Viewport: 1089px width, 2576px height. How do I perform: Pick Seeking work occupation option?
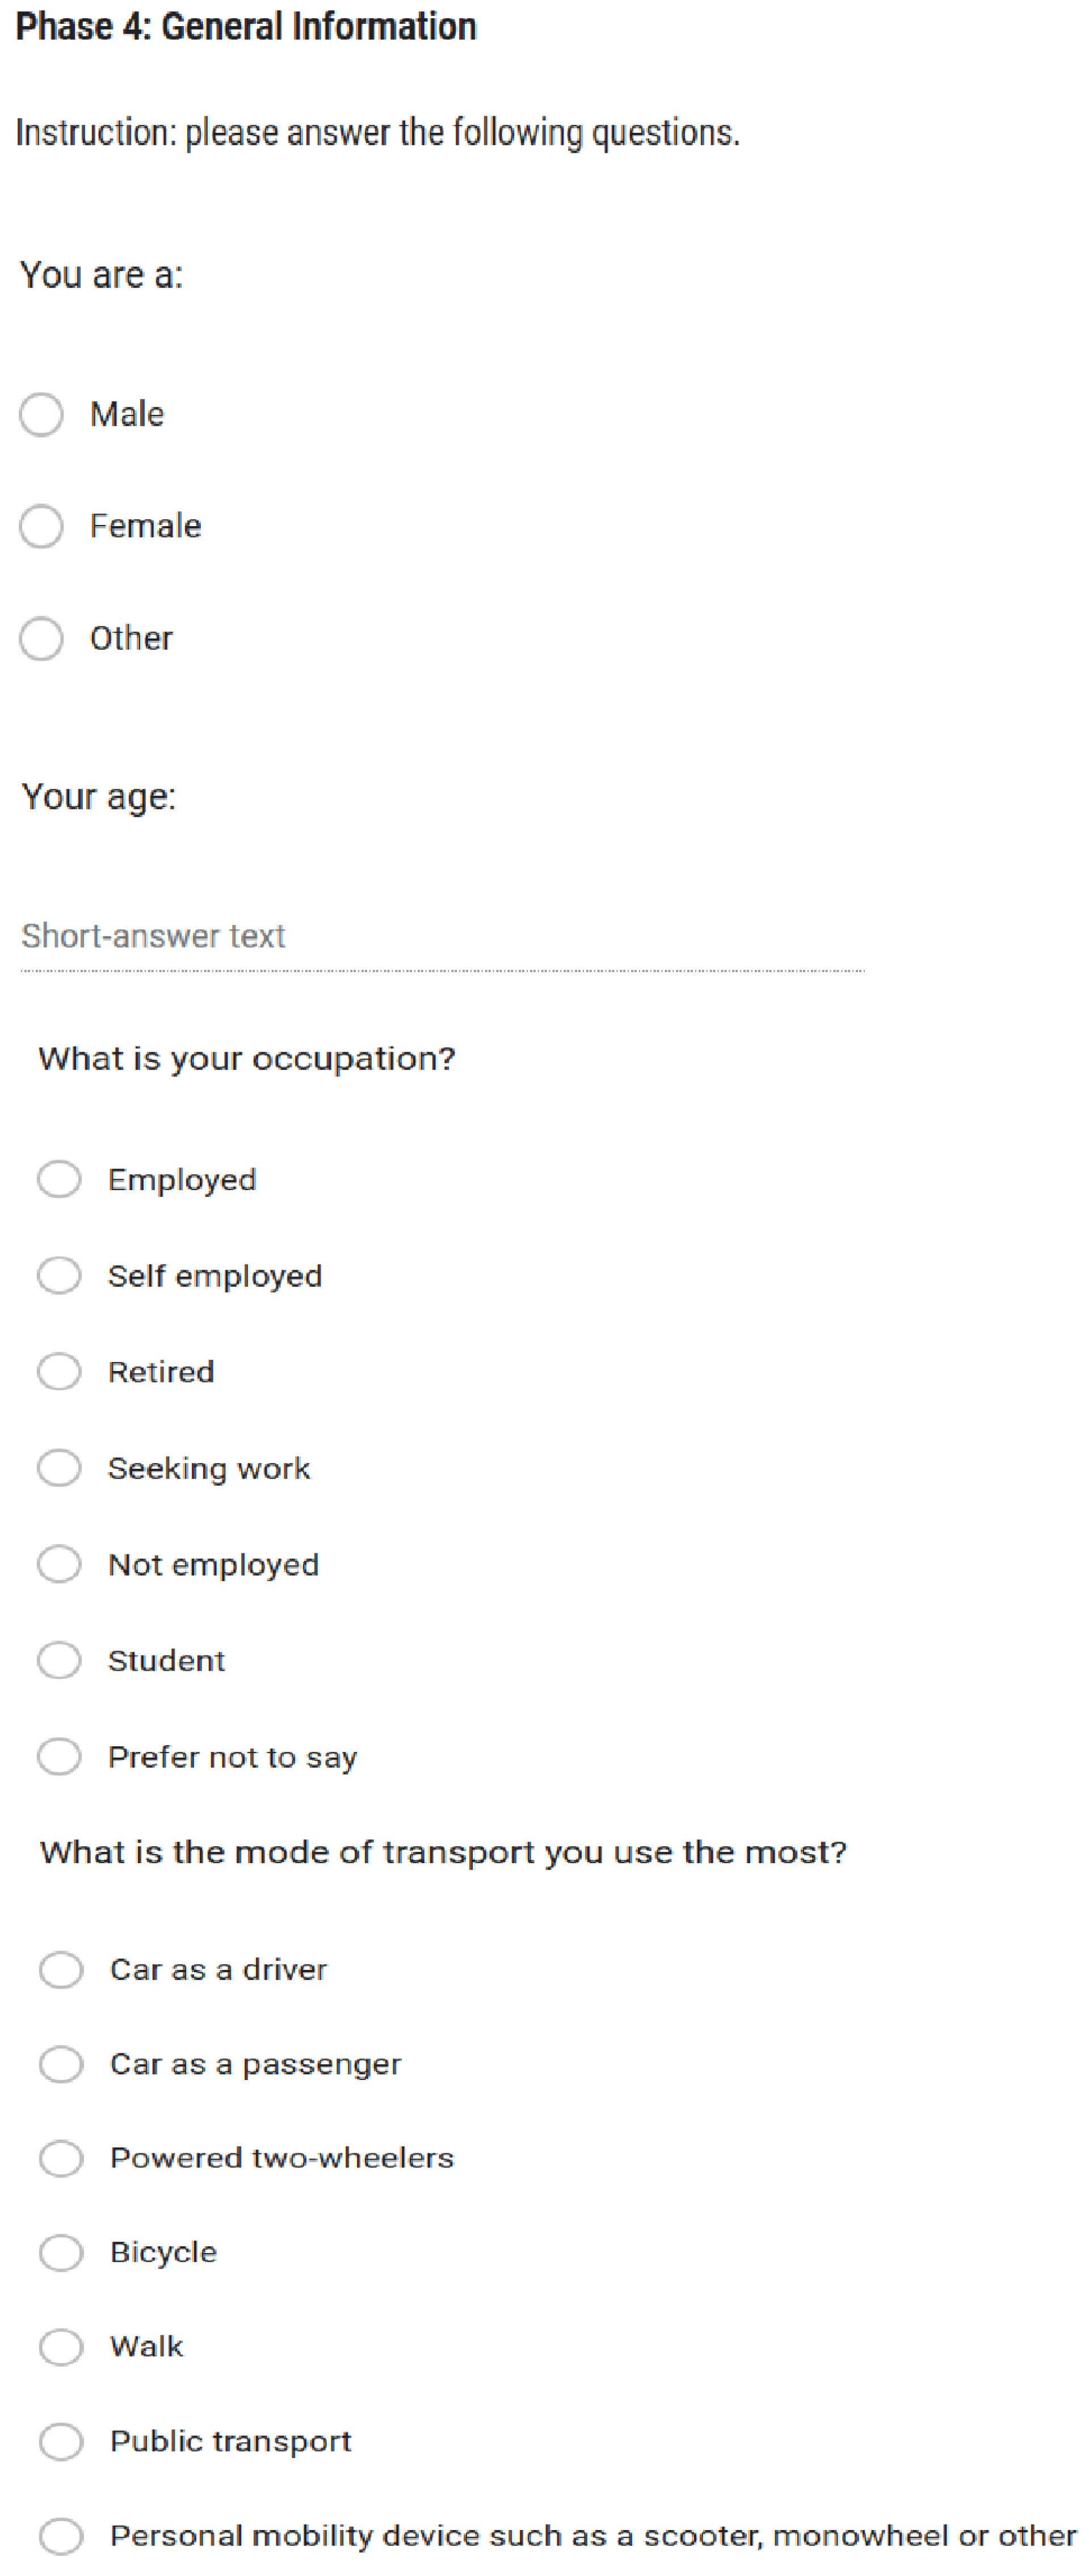[x=59, y=1468]
